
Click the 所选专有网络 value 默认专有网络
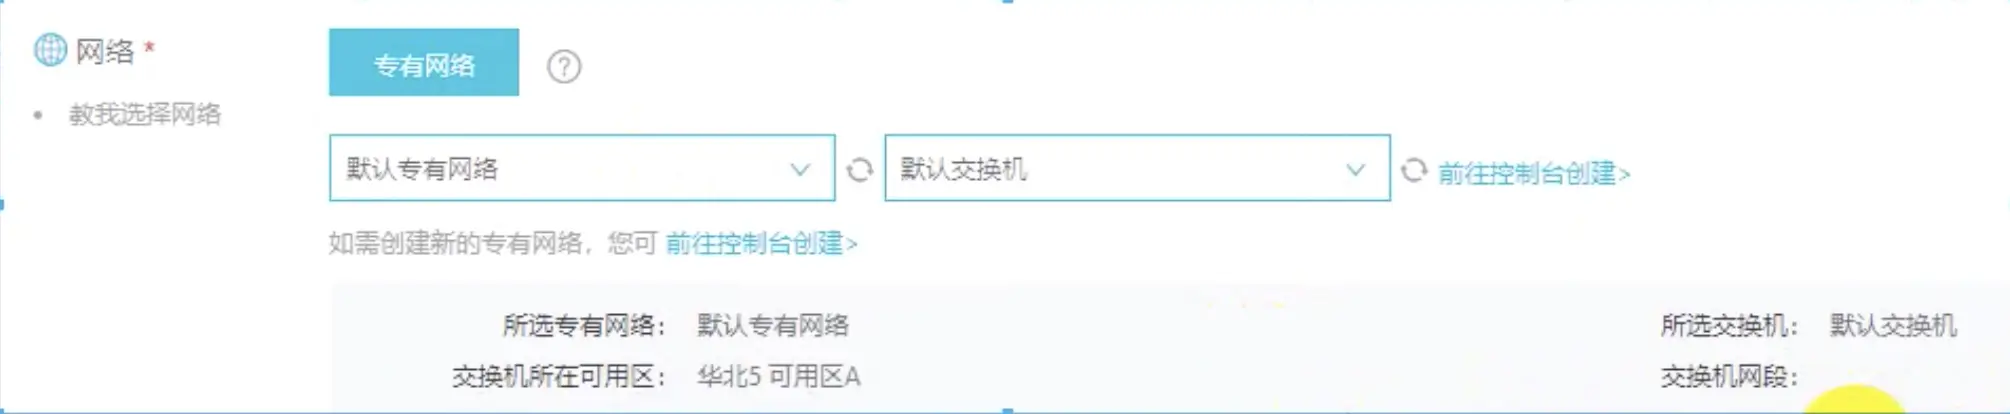[773, 325]
